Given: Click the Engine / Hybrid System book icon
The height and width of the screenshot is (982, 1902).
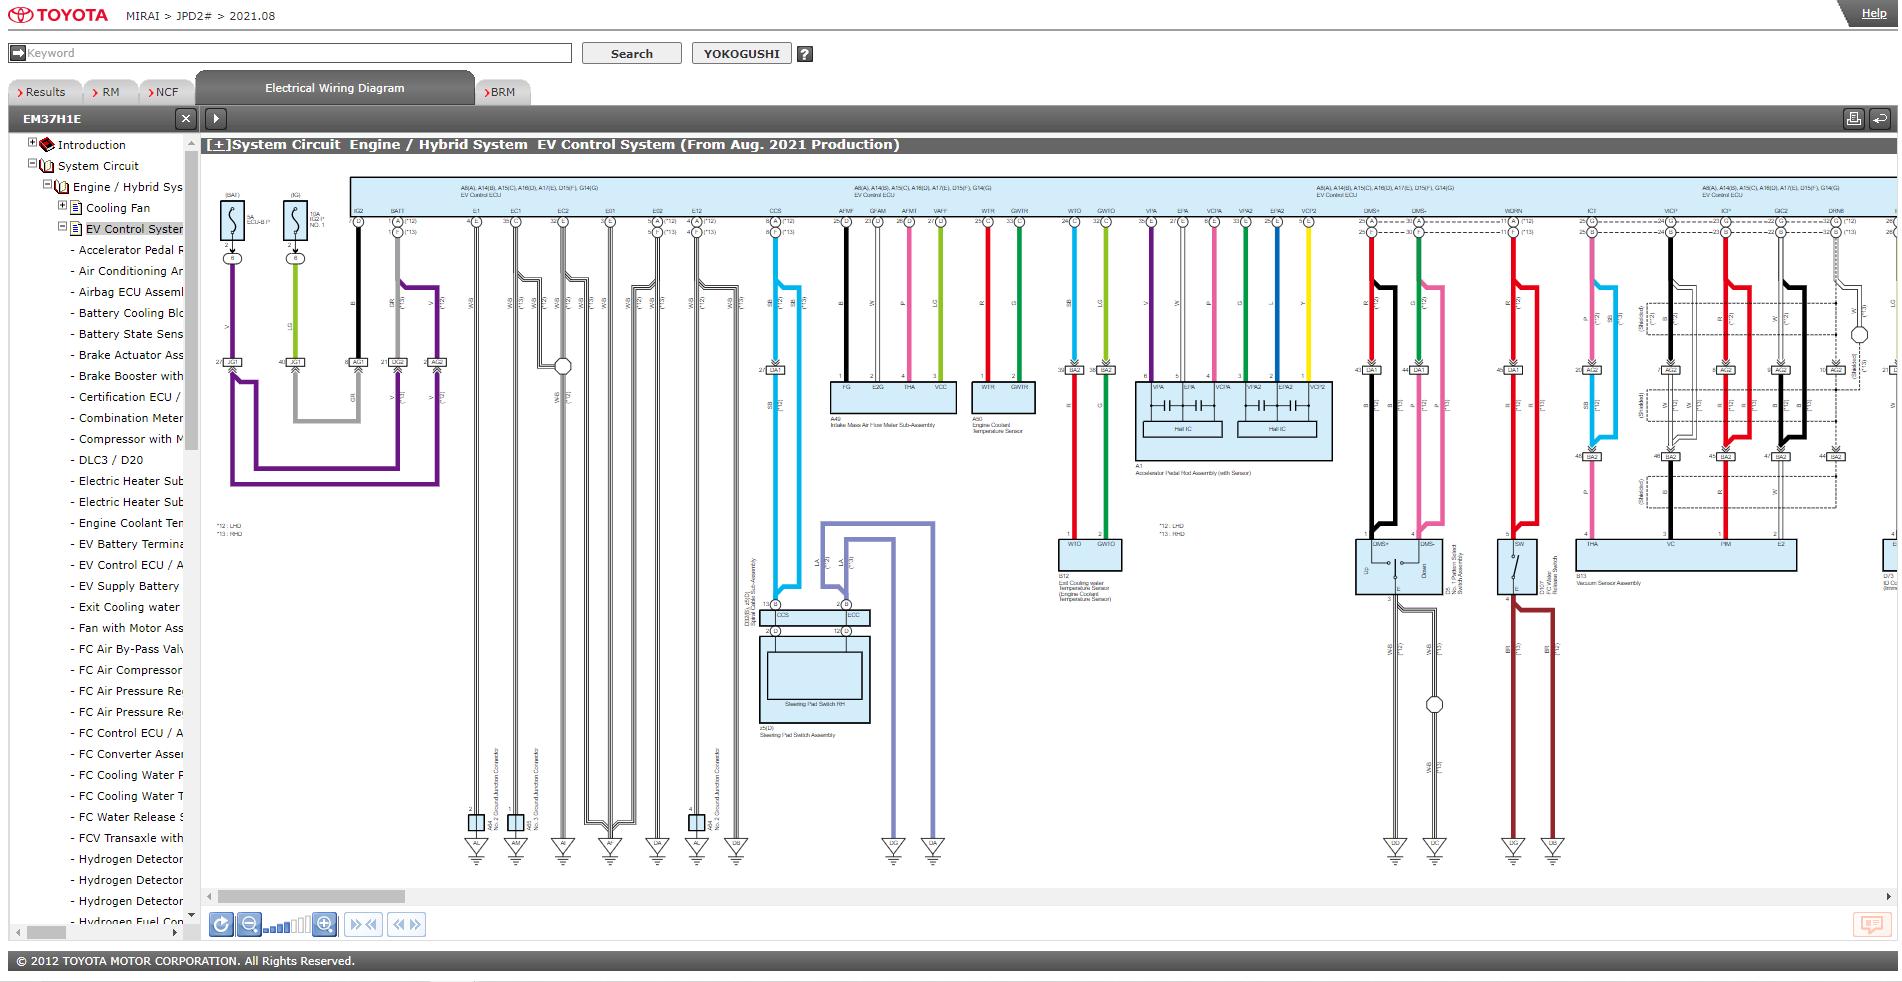Looking at the screenshot, I should 61,187.
